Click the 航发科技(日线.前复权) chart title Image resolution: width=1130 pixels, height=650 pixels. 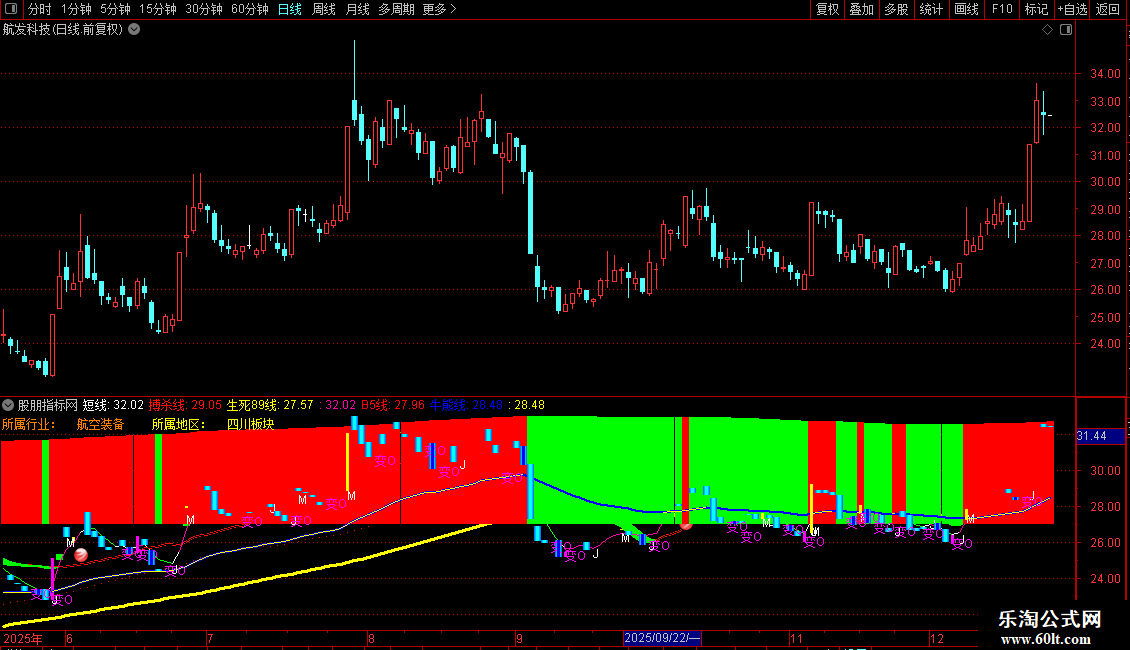63,29
